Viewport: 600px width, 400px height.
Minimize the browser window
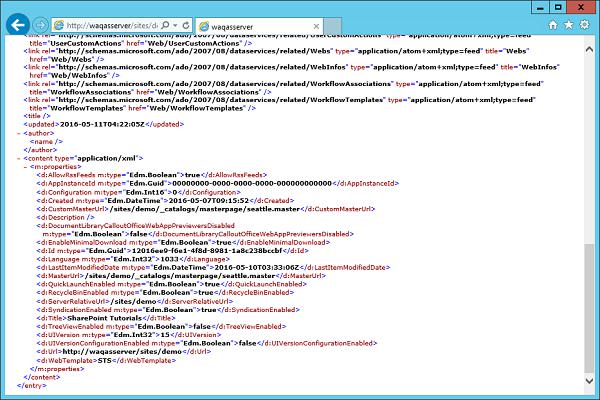540,8
